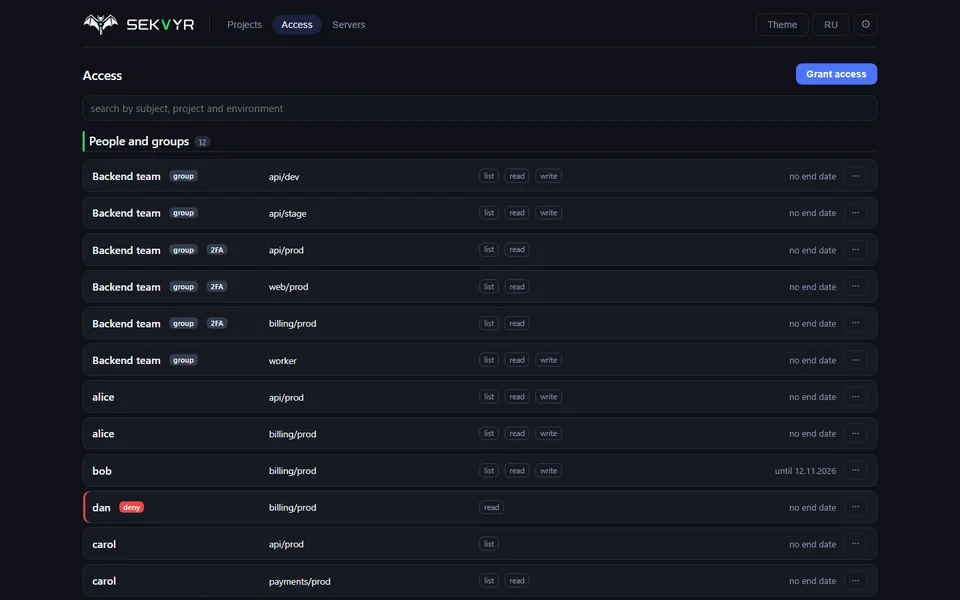Open the more-options menu for Backend team api/stage

[x=855, y=213]
